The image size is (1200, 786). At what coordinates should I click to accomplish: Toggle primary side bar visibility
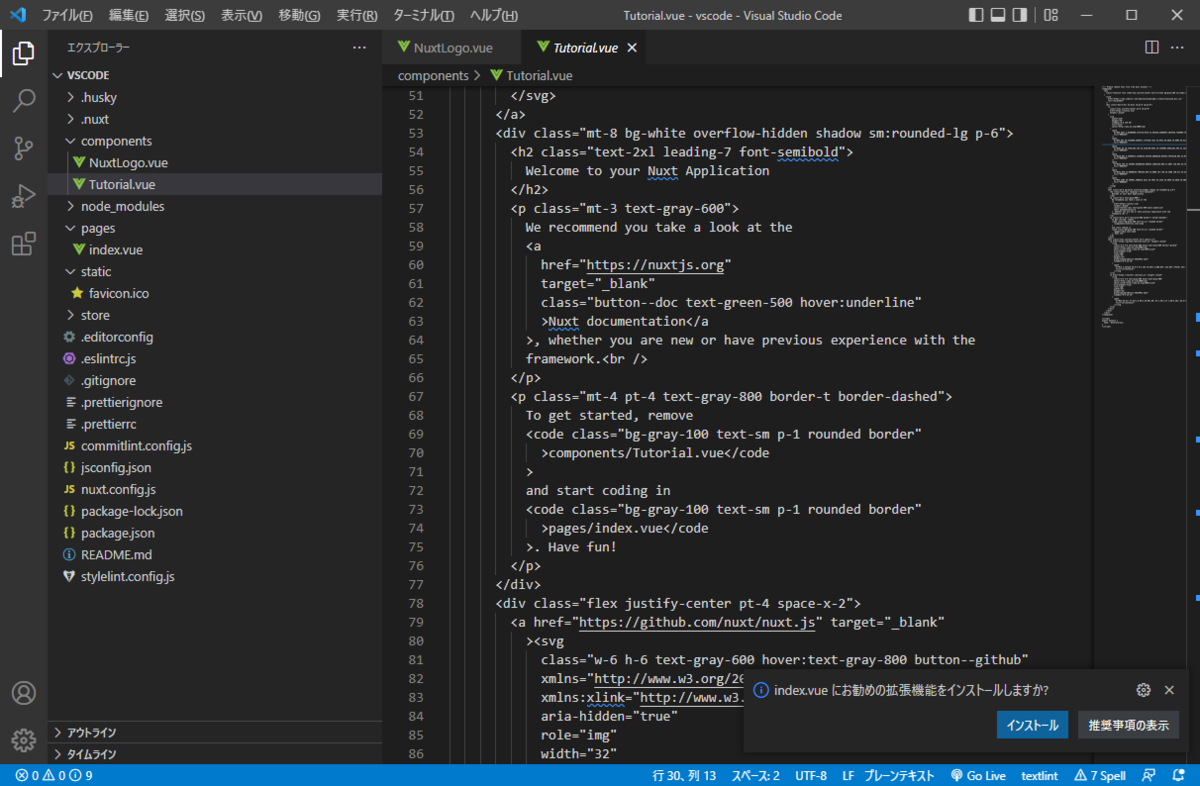coord(977,15)
